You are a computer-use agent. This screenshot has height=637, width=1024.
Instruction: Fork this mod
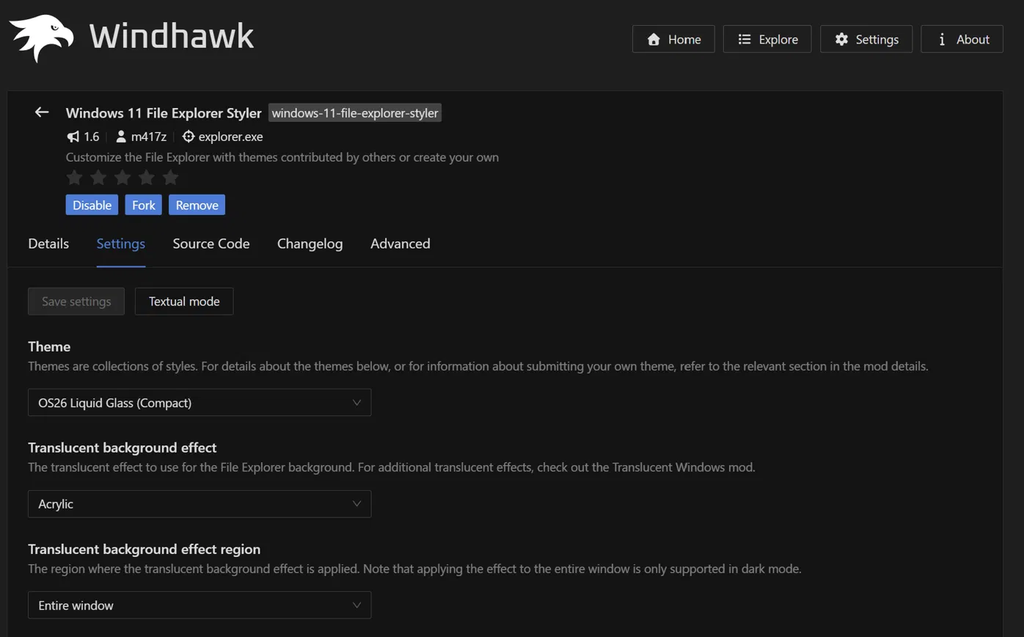click(x=144, y=205)
